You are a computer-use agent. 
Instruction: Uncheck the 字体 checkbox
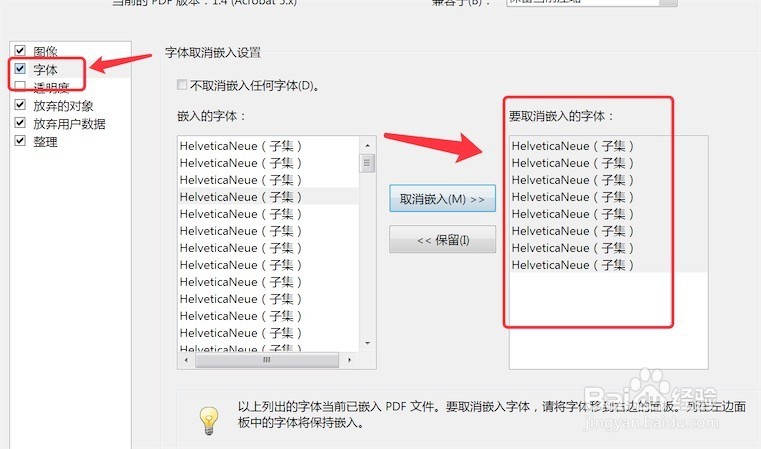pyautogui.click(x=20, y=68)
